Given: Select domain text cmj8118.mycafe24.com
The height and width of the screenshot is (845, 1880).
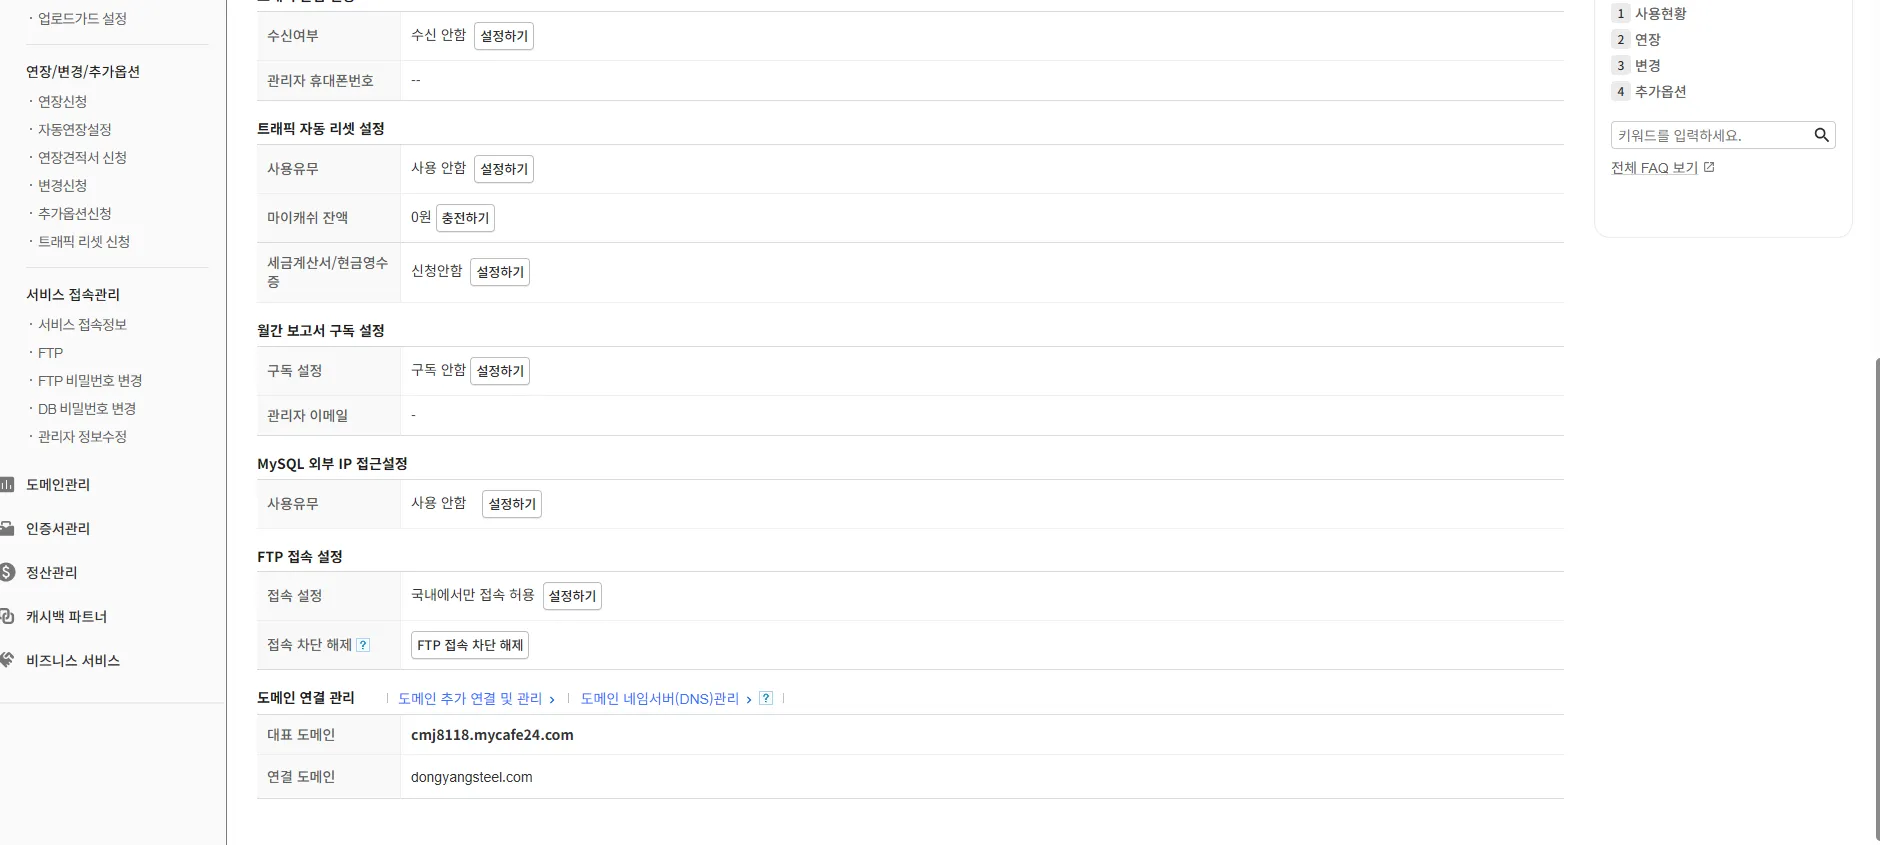Looking at the screenshot, I should [492, 735].
